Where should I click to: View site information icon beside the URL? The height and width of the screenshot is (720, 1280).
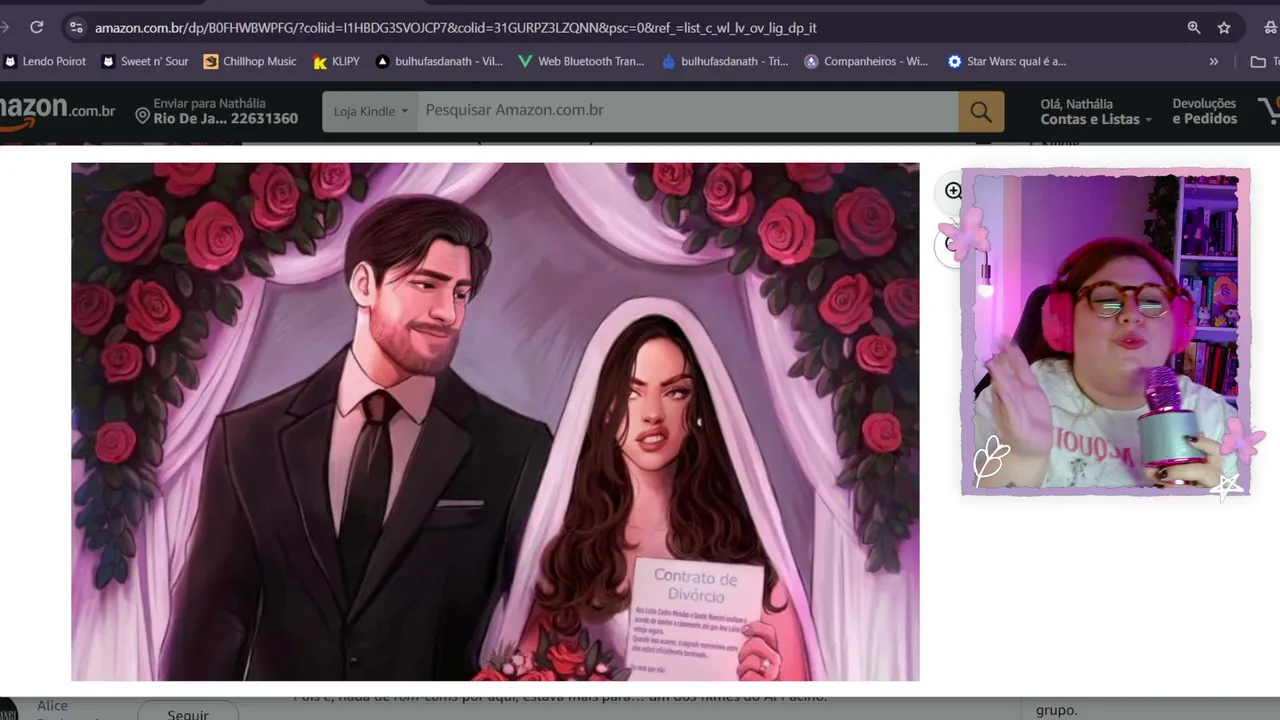point(76,28)
